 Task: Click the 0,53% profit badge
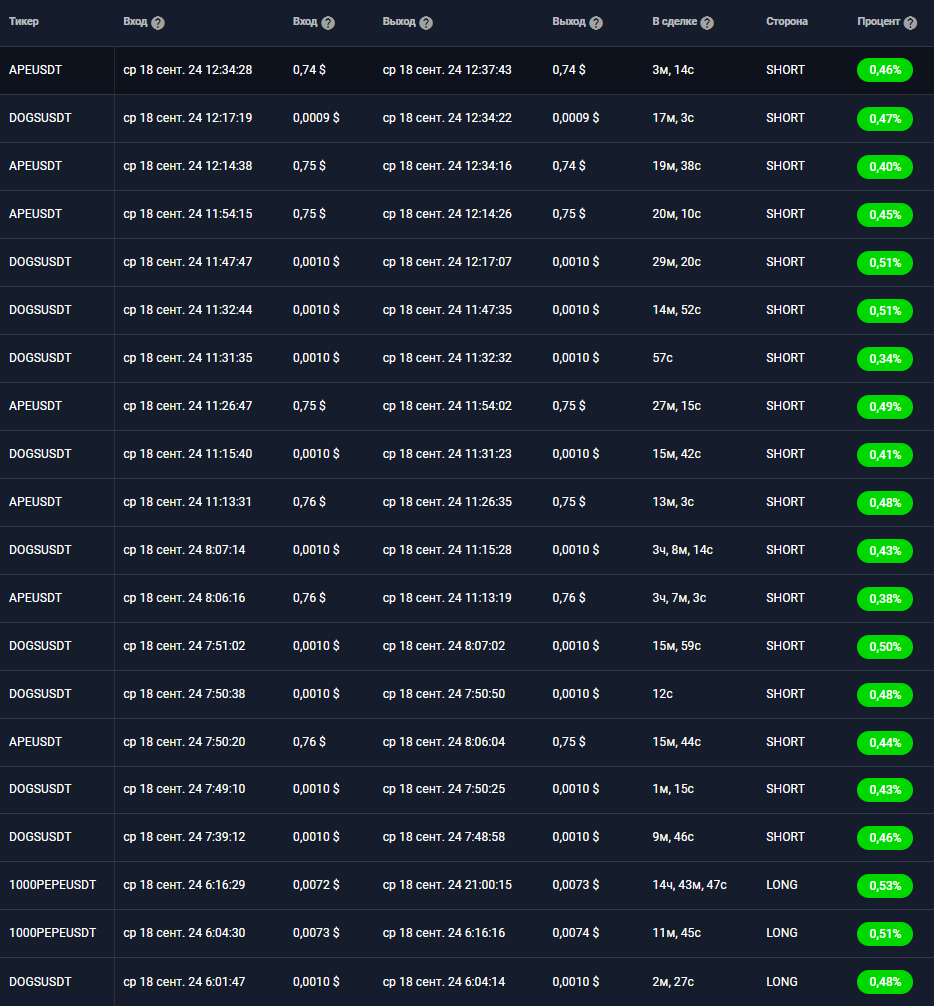click(885, 886)
